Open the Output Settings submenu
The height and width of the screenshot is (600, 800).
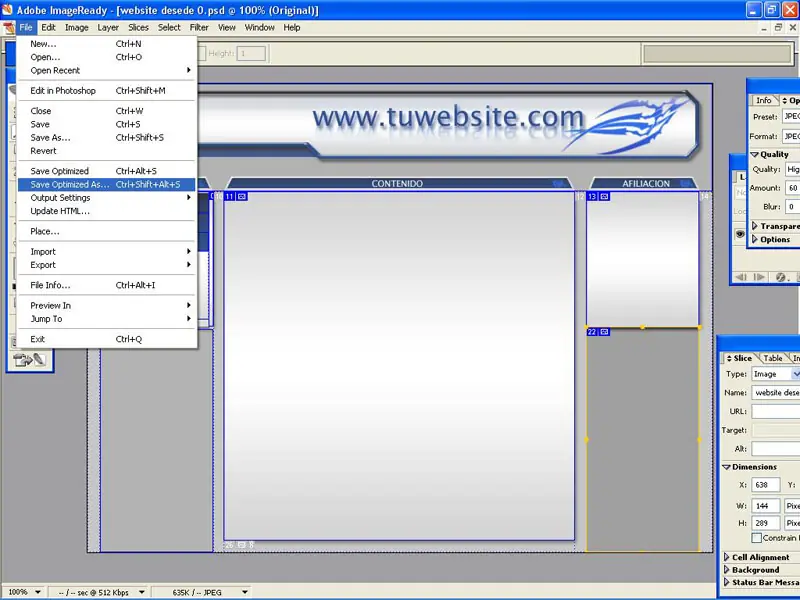pos(106,197)
